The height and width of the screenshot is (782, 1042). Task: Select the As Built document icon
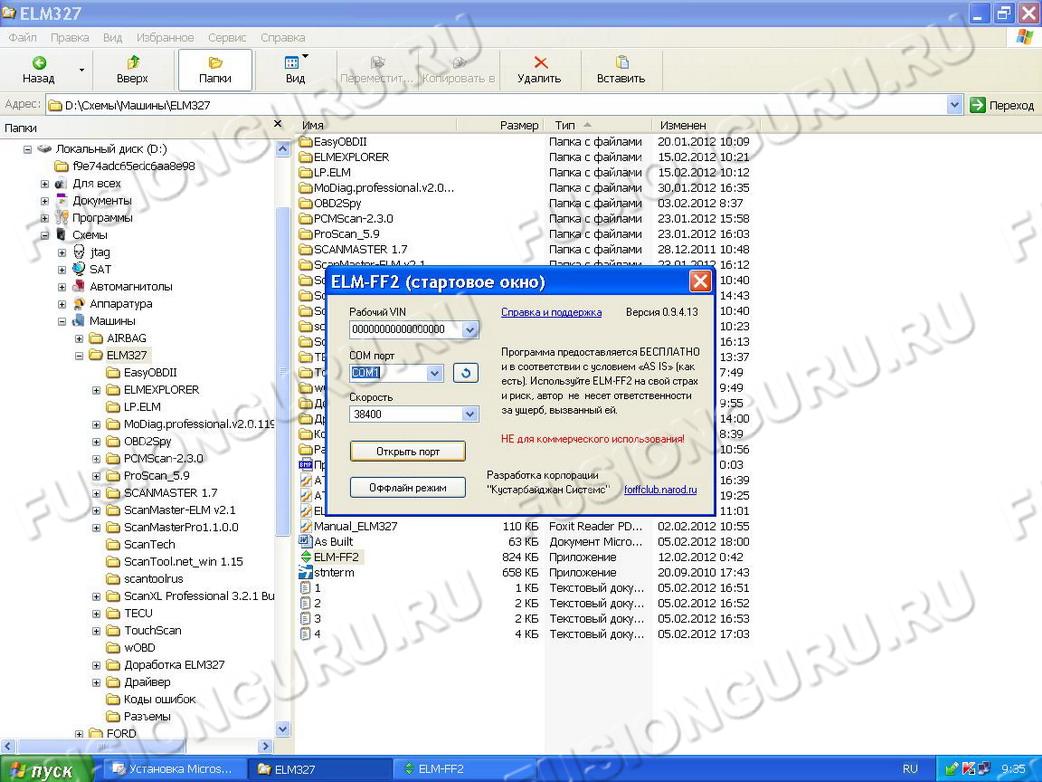click(x=306, y=541)
